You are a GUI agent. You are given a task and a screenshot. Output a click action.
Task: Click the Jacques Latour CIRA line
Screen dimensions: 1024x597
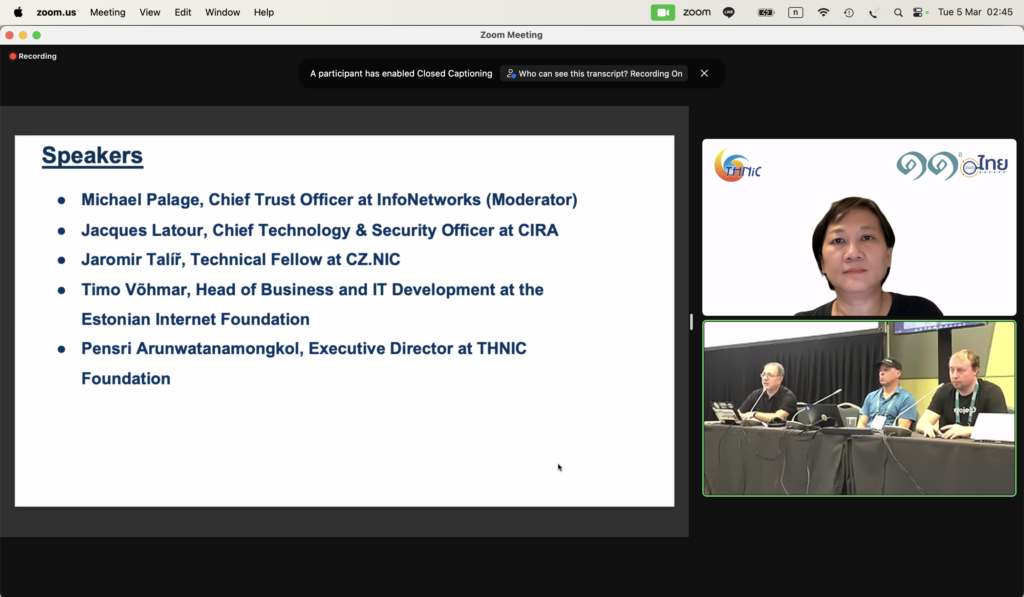319,231
